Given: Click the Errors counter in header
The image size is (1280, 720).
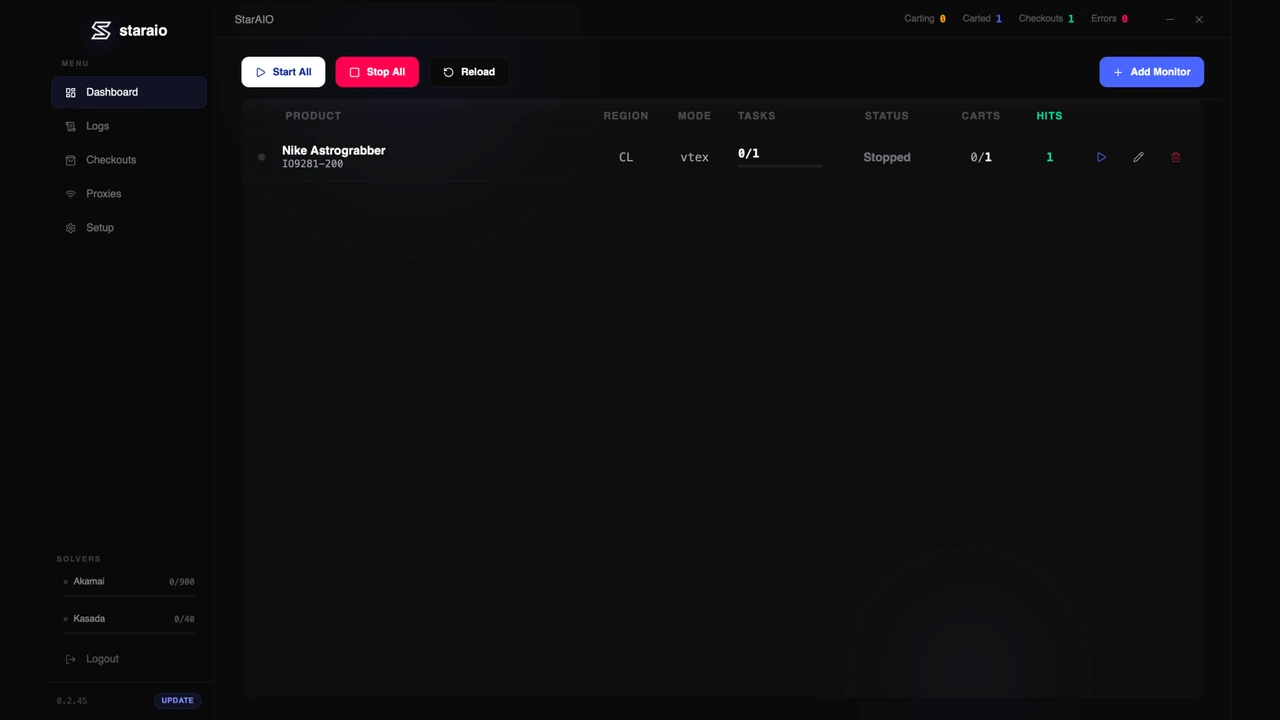Looking at the screenshot, I should [1109, 19].
